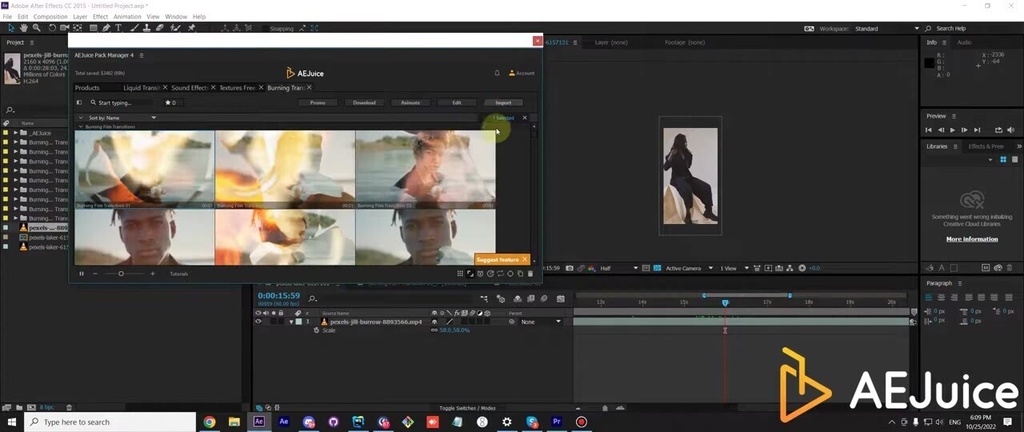Open the AEJuice Account link

[522, 73]
